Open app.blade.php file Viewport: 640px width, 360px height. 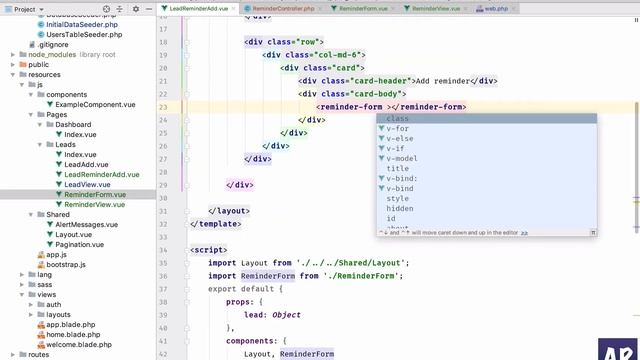click(x=71, y=324)
